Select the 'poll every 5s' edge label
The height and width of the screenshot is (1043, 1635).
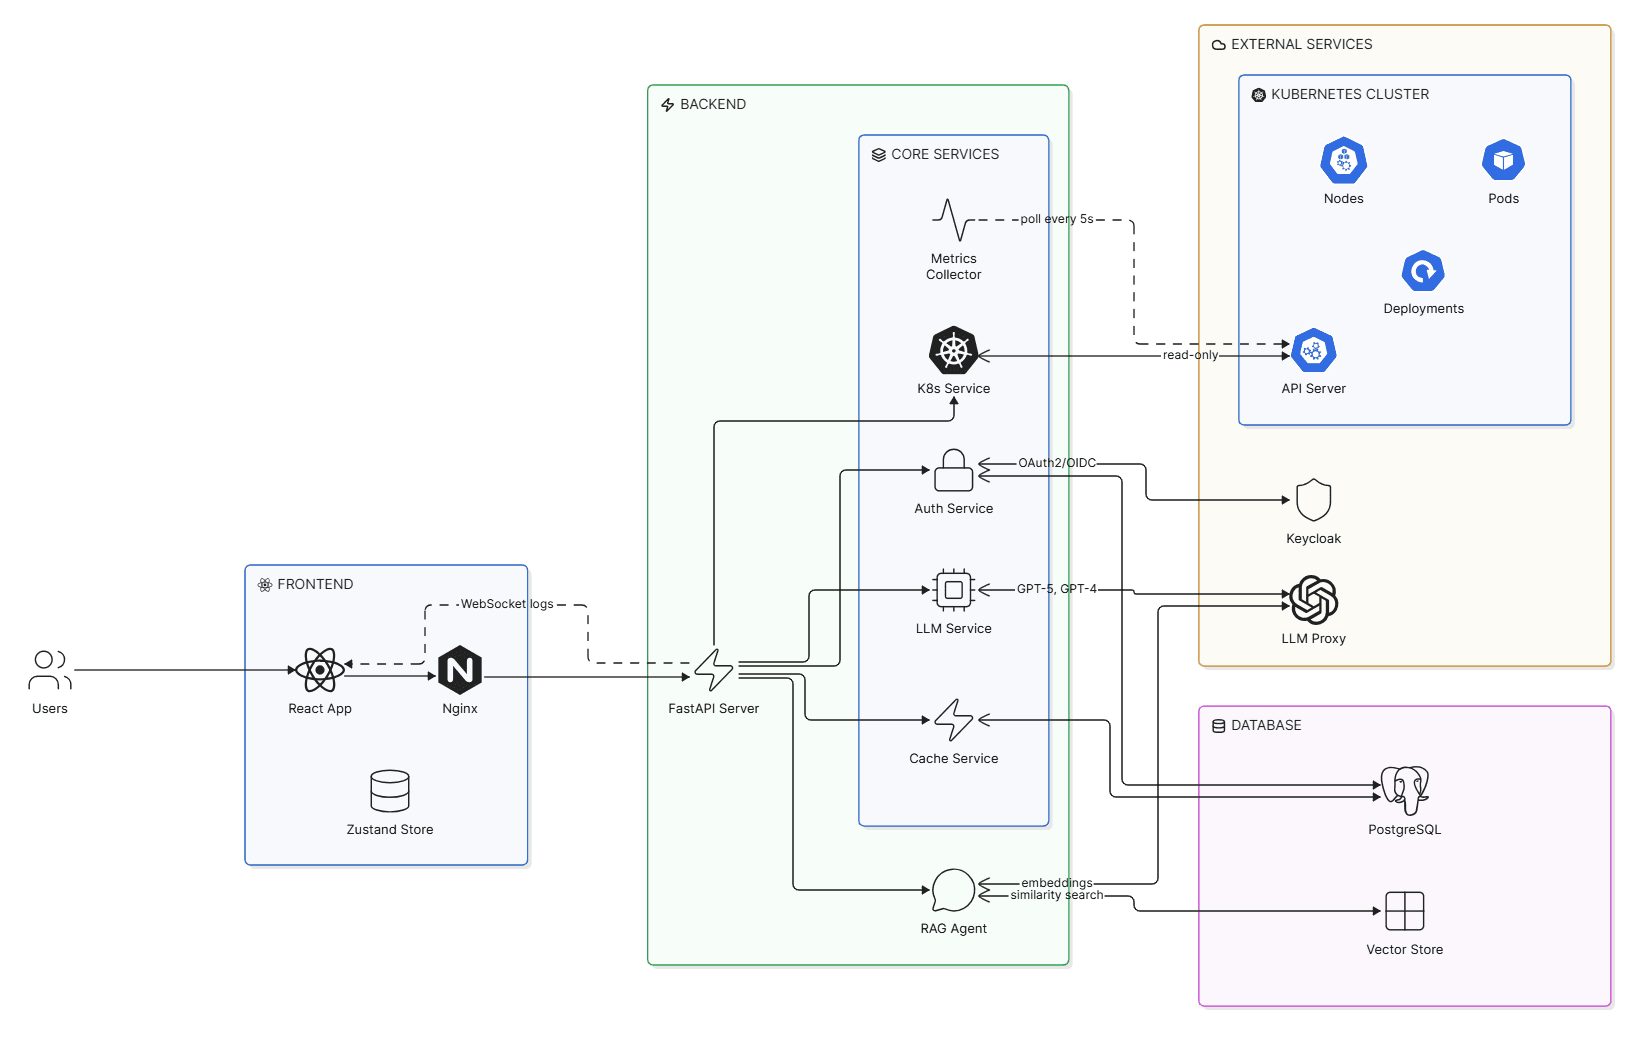click(x=1057, y=219)
